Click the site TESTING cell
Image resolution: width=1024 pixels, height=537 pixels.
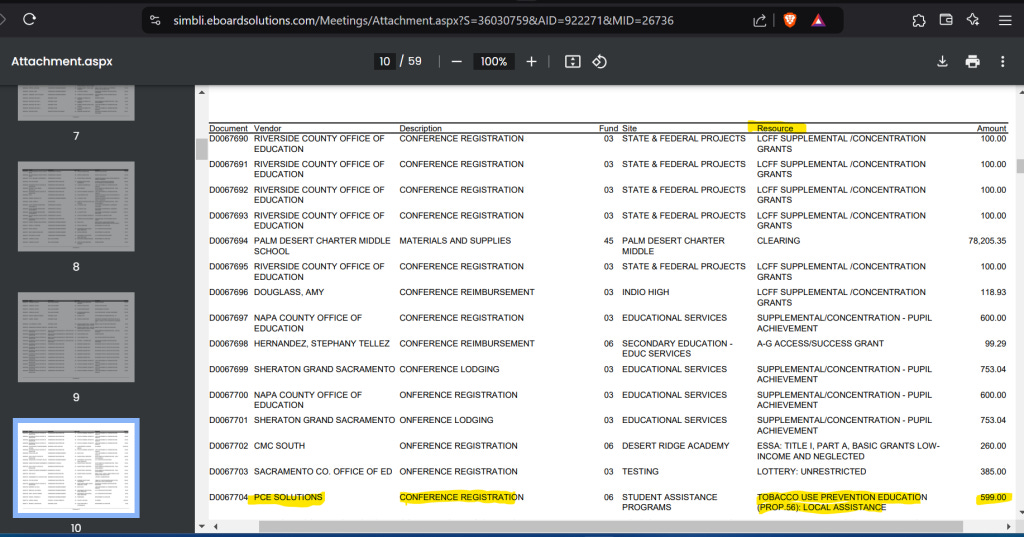[x=640, y=472]
